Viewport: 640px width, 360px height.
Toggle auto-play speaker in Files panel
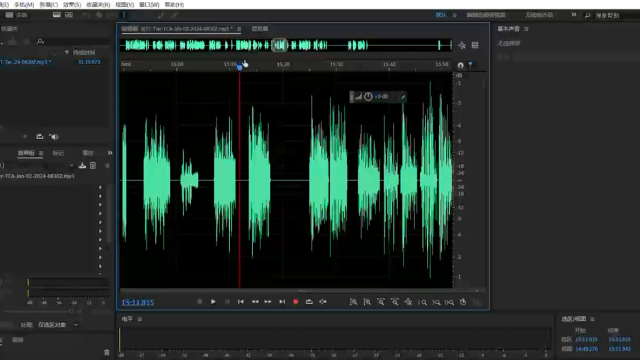tap(54, 137)
